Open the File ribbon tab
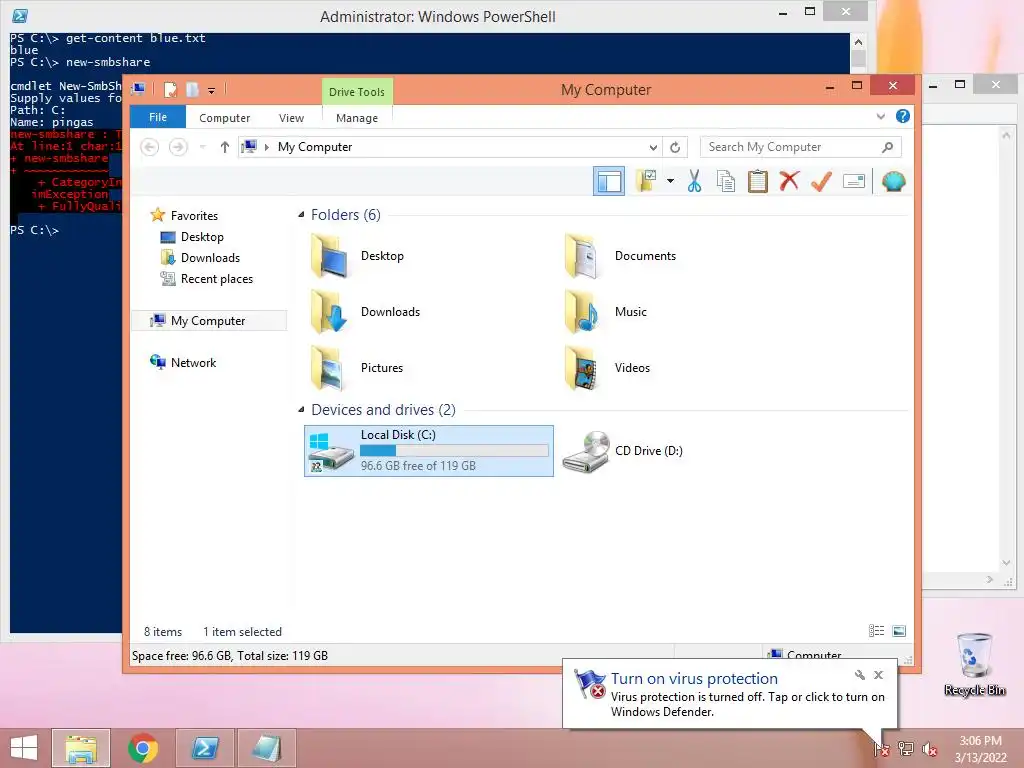Viewport: 1024px width, 768px height. point(158,117)
